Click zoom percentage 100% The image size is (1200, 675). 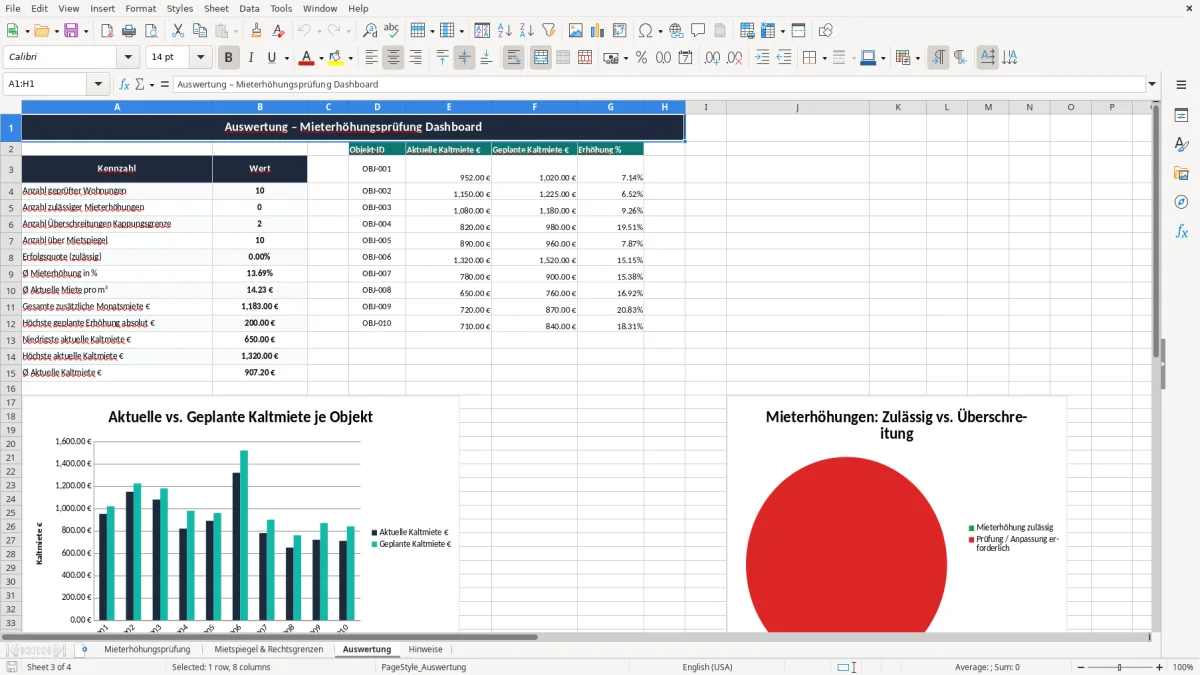click(1182, 667)
